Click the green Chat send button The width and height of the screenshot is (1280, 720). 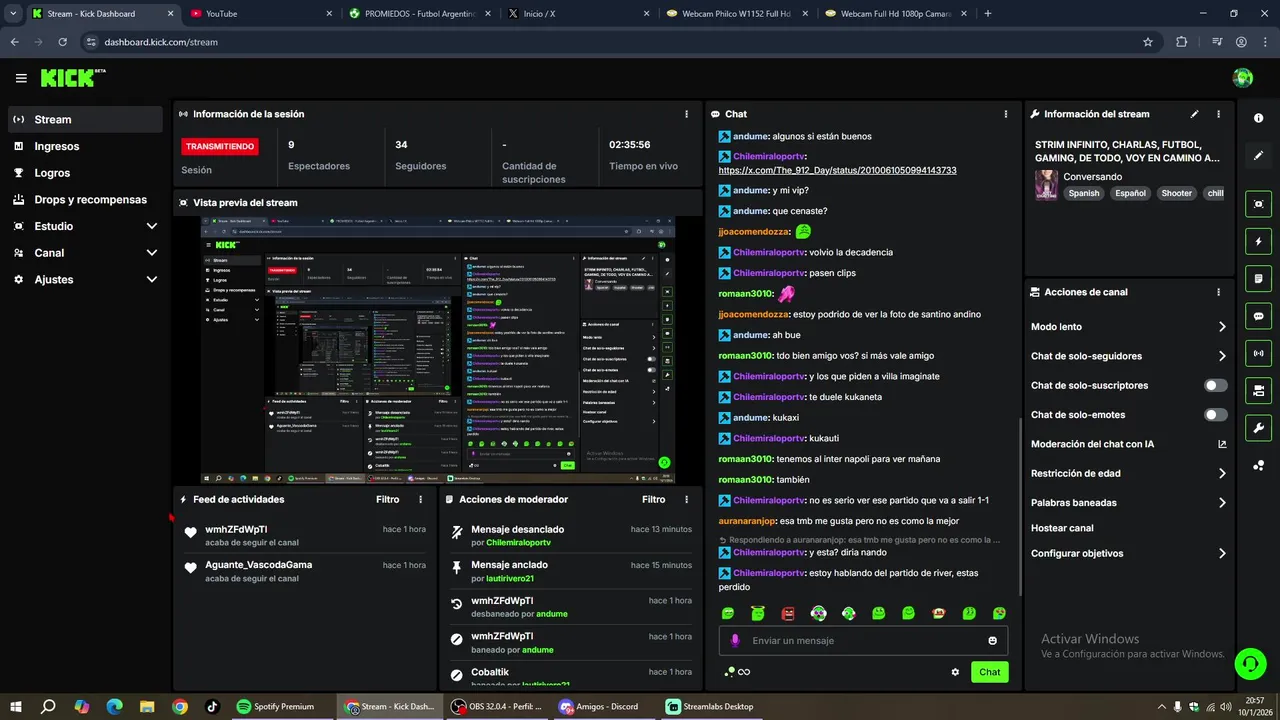tap(989, 672)
